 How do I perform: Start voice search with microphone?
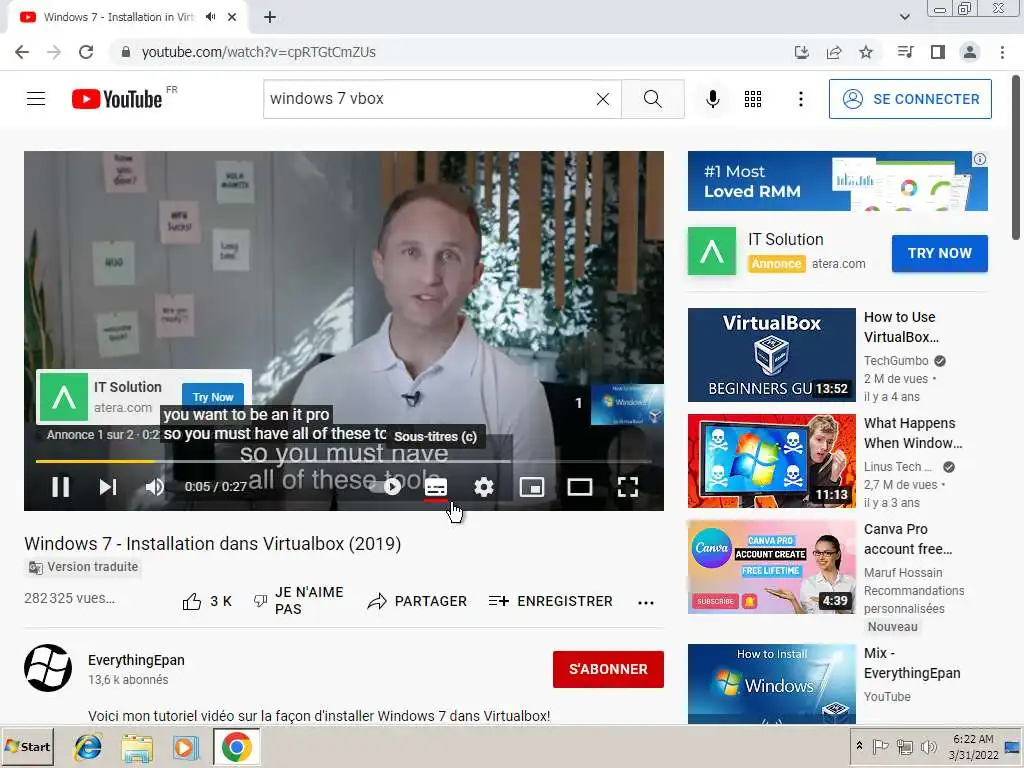[712, 99]
